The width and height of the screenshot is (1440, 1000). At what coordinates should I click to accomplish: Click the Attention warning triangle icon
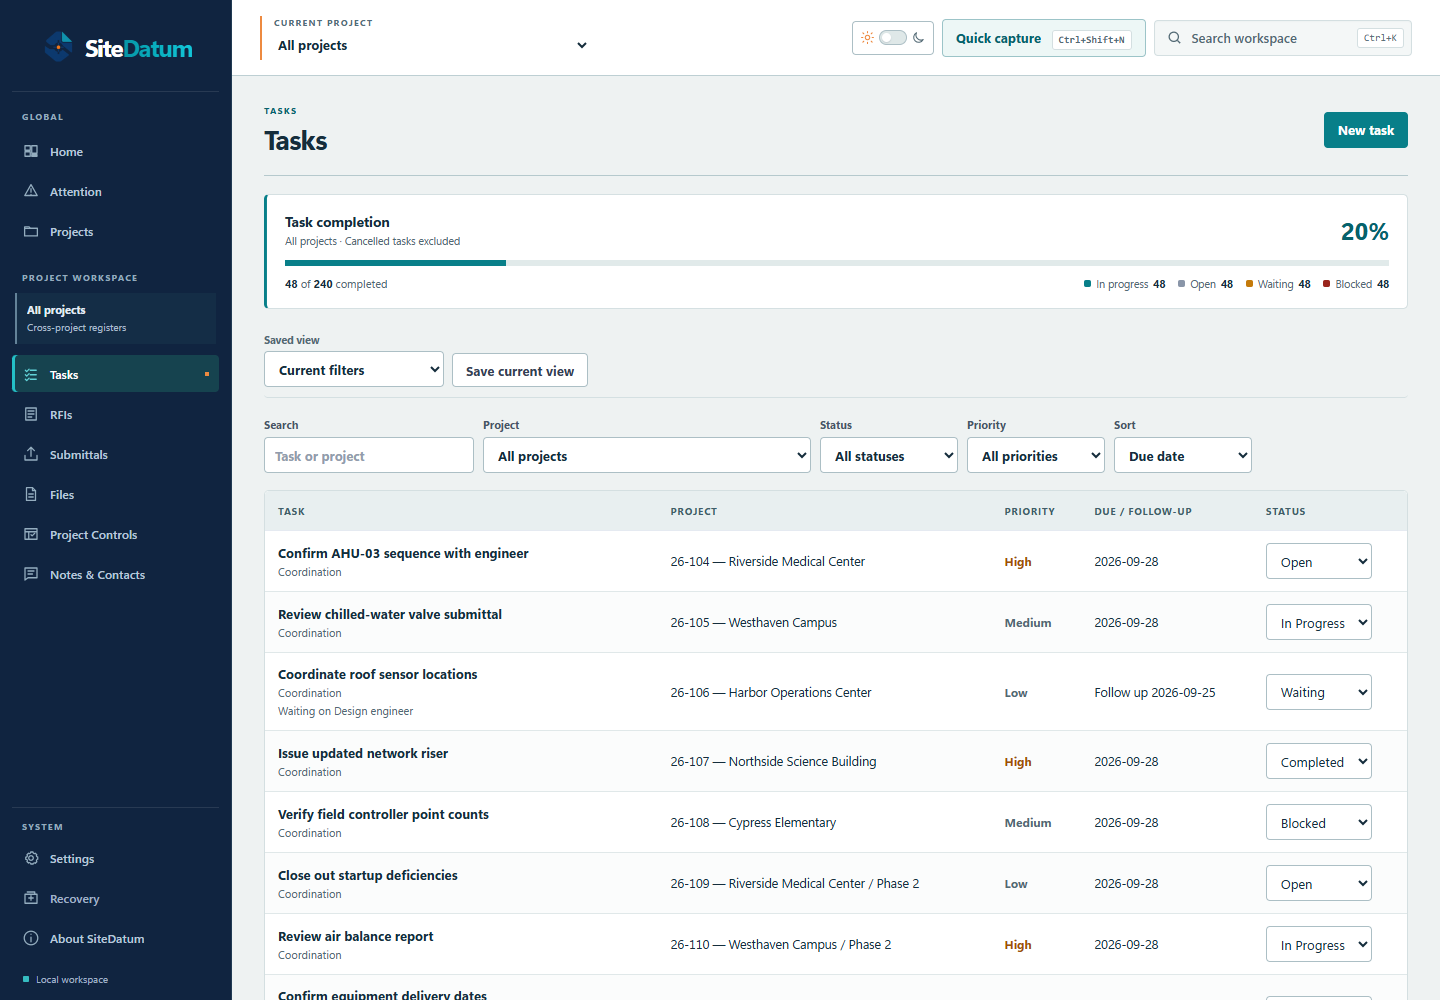31,191
